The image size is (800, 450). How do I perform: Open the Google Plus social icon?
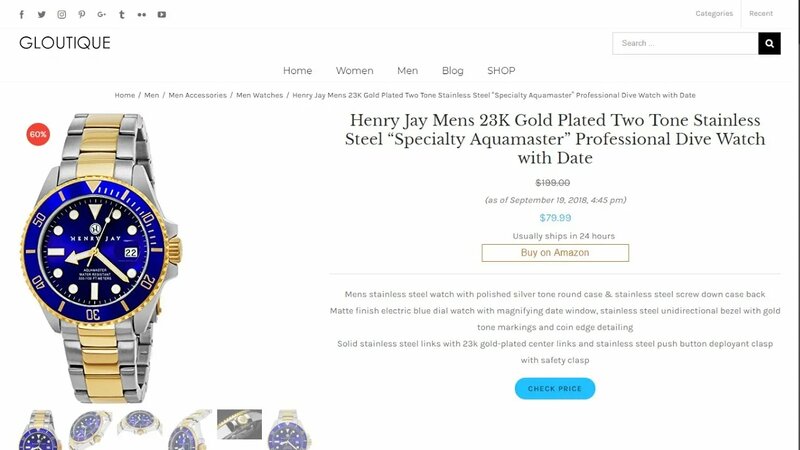pyautogui.click(x=102, y=14)
